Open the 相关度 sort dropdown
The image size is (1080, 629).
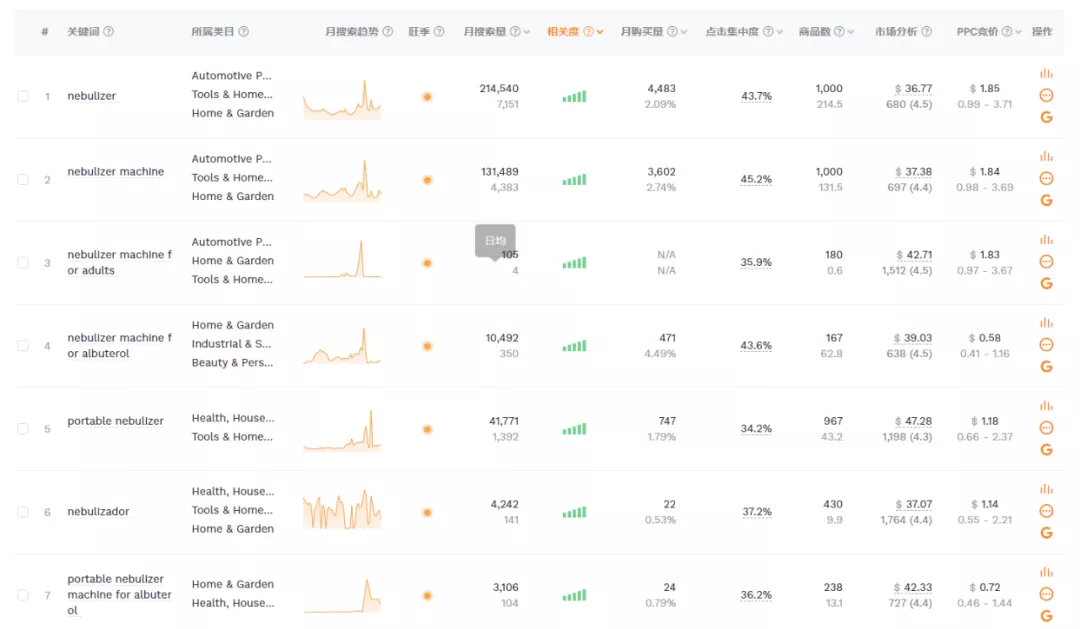(600, 32)
